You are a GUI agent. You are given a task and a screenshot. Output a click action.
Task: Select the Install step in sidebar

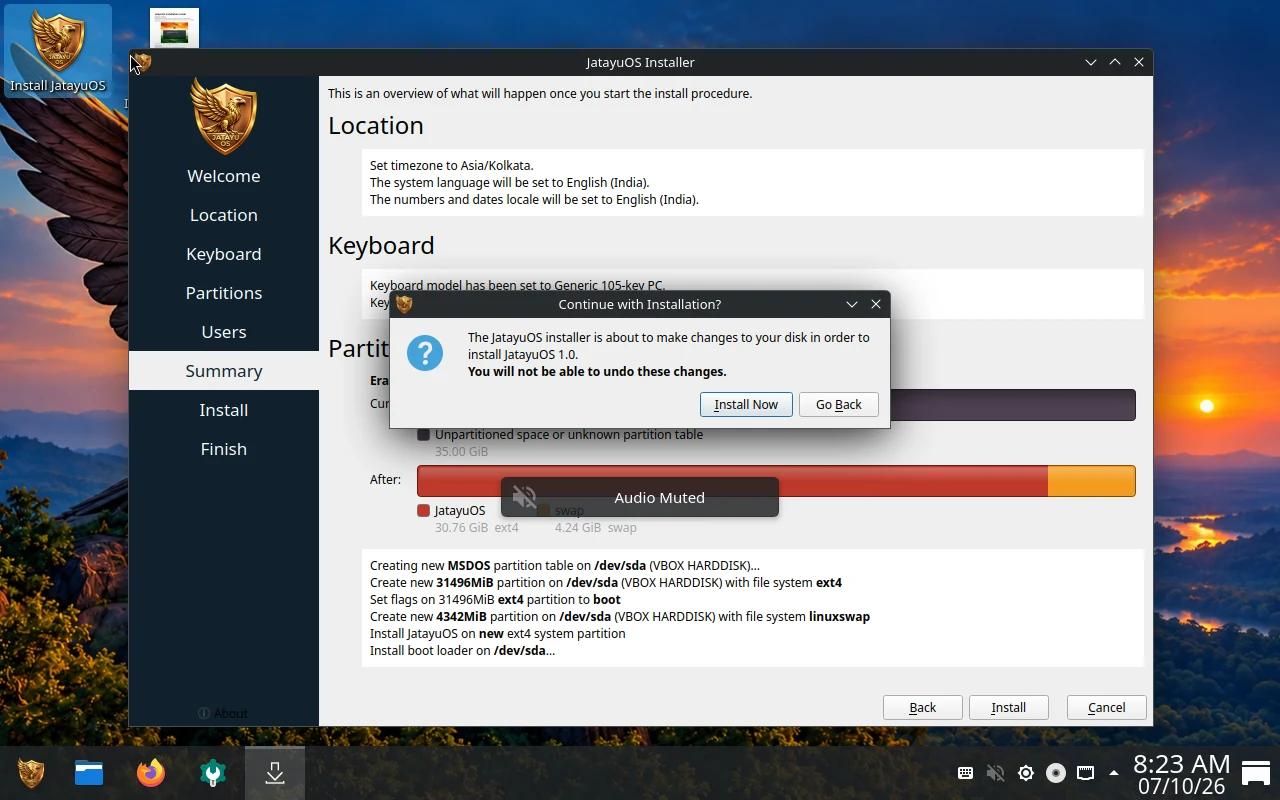(224, 410)
